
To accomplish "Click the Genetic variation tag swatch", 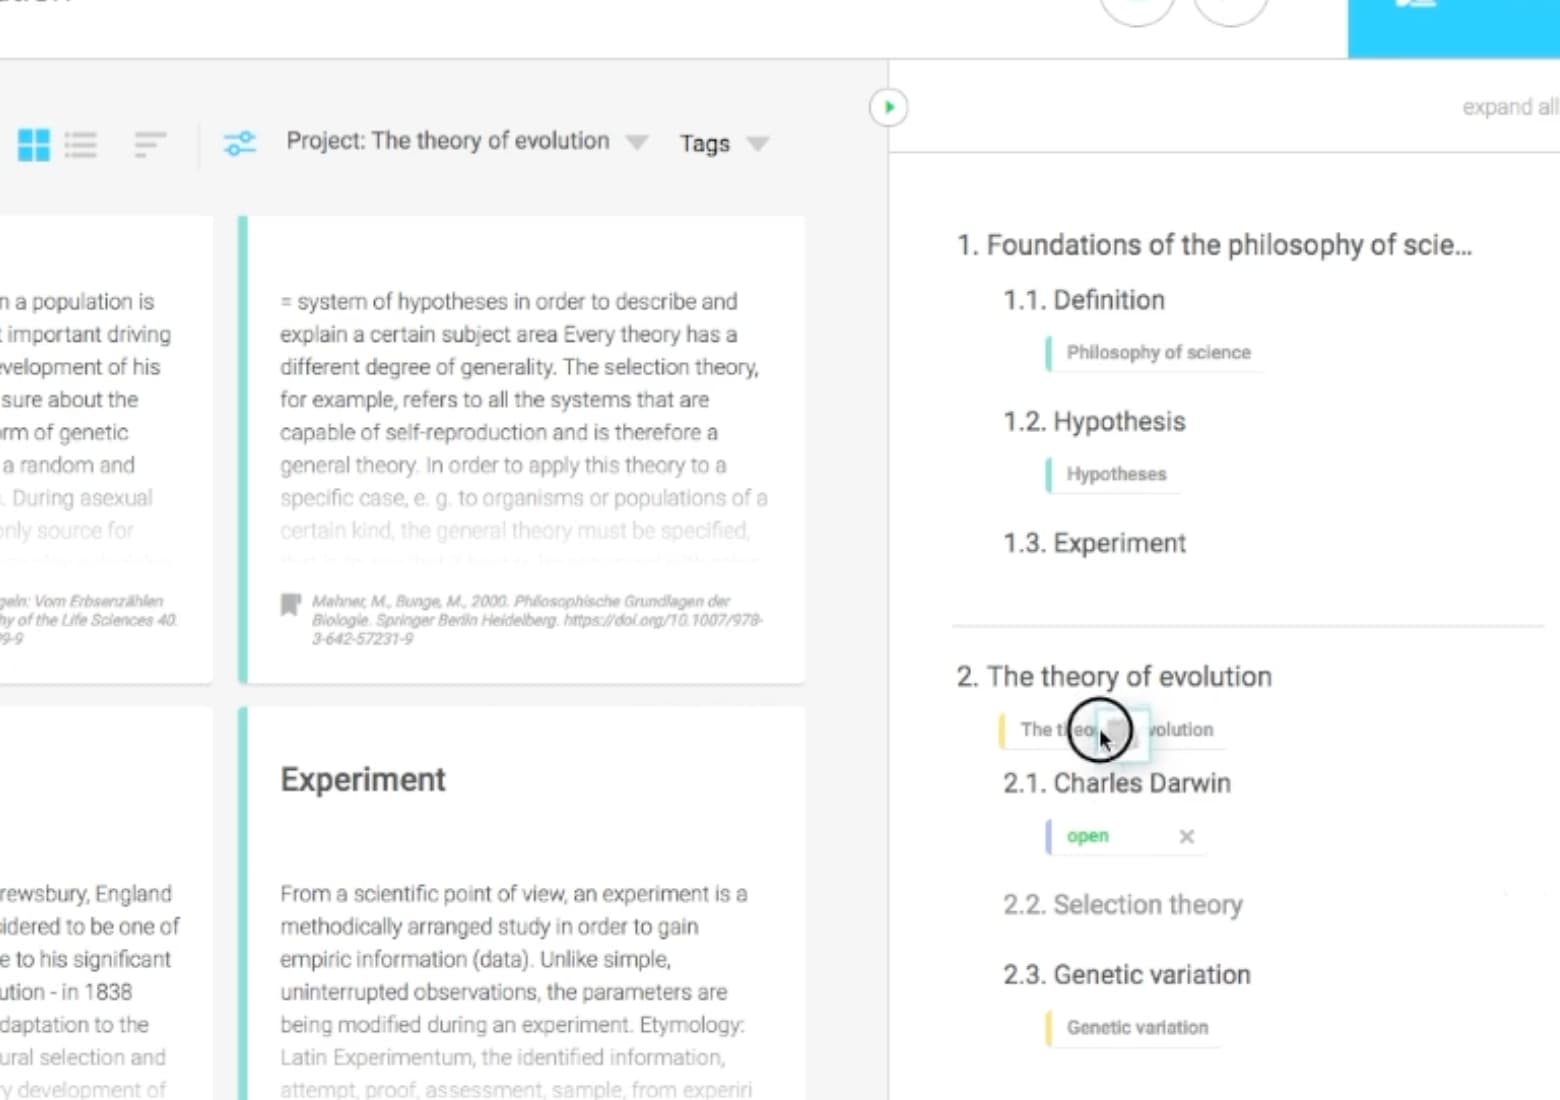I will [x=1049, y=1027].
